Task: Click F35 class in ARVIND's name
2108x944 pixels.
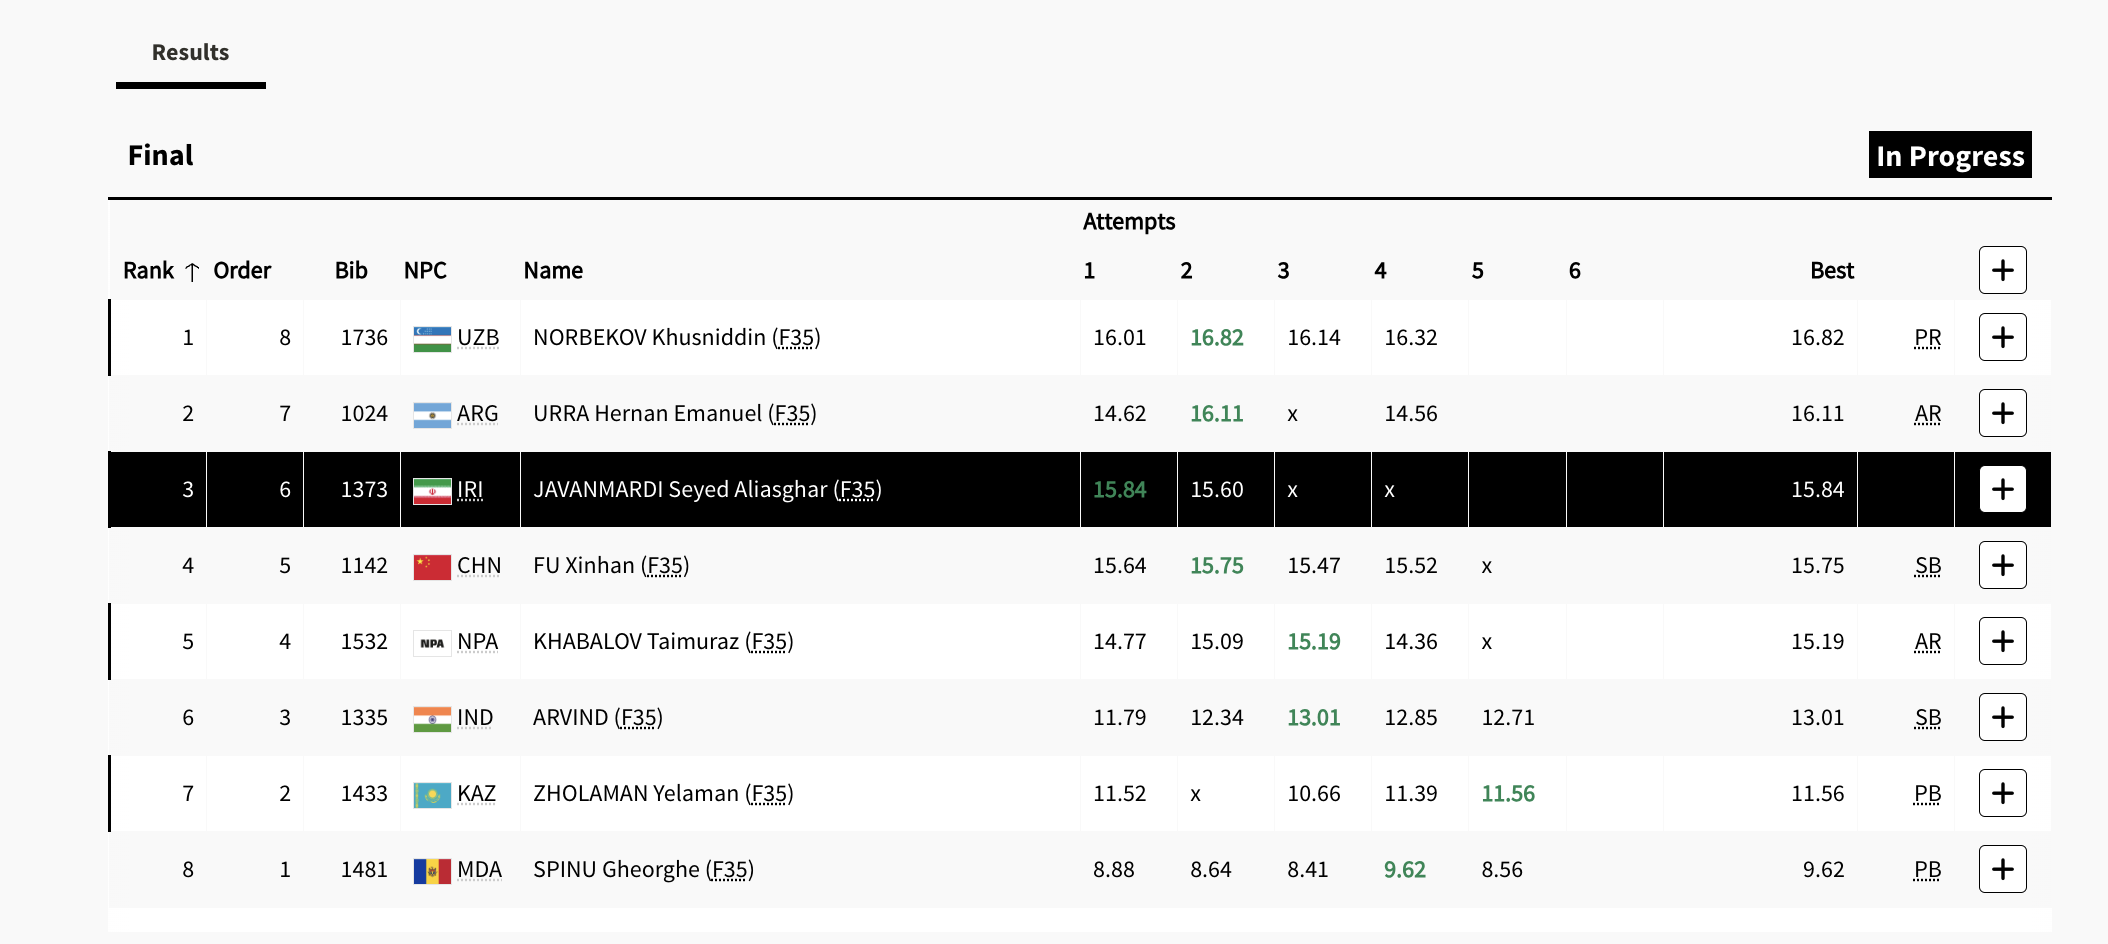Action: point(638,718)
